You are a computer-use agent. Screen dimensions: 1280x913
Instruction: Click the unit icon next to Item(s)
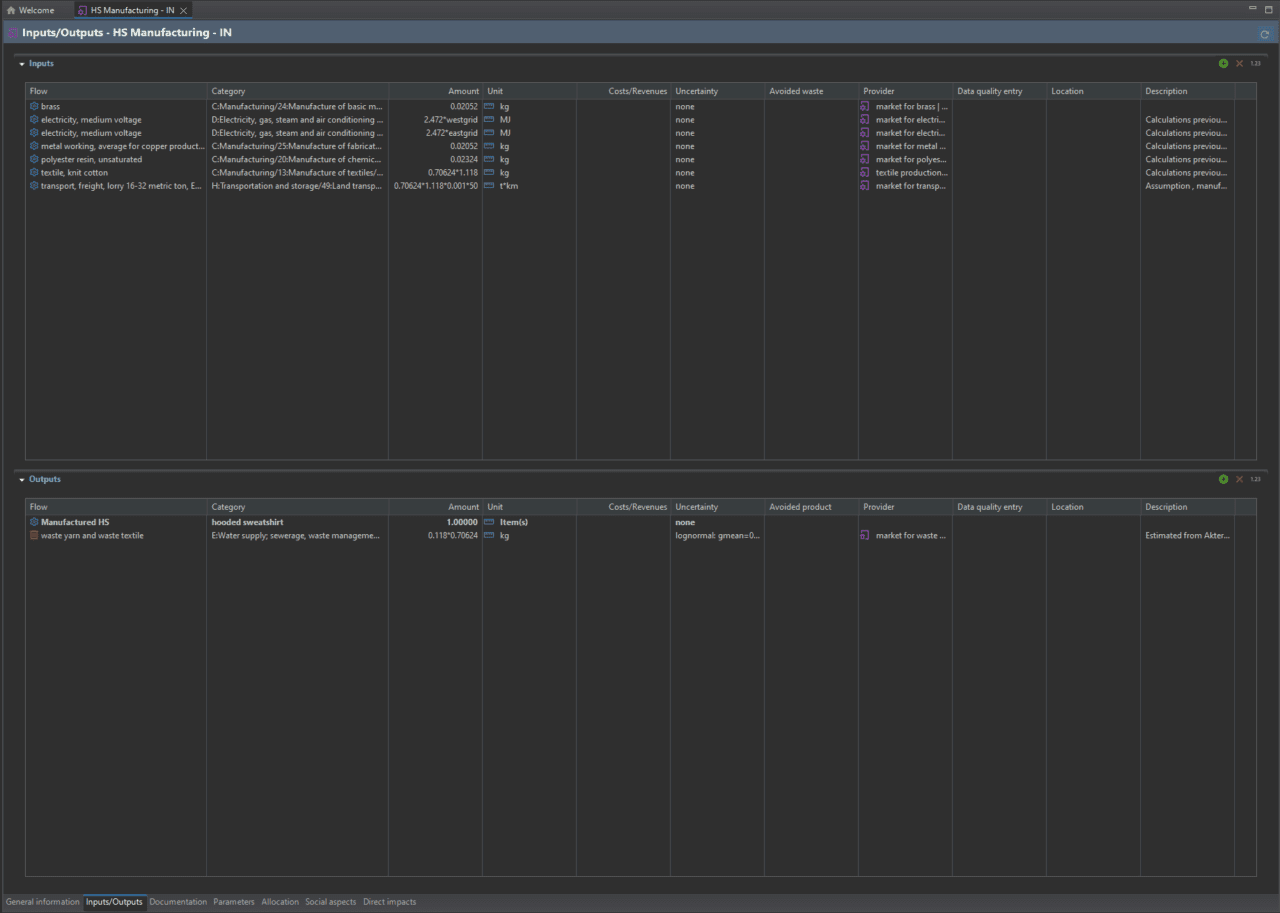(490, 523)
